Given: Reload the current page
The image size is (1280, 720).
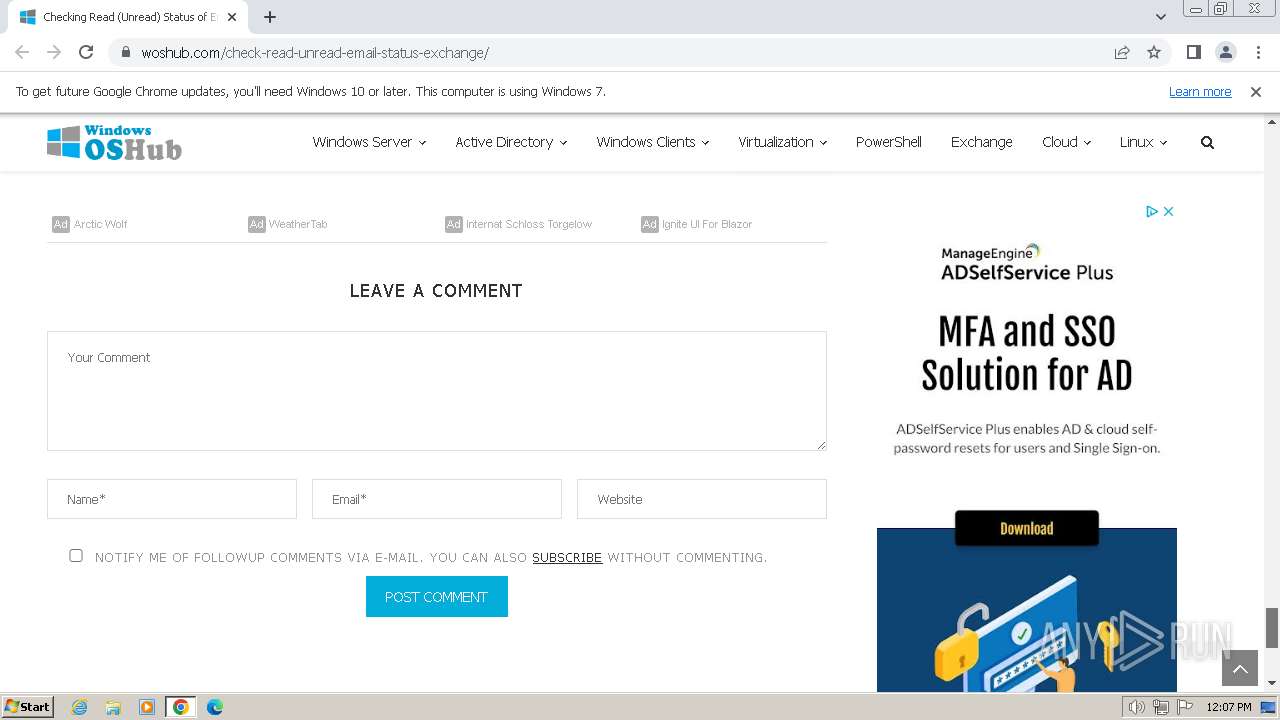Looking at the screenshot, I should click(86, 52).
